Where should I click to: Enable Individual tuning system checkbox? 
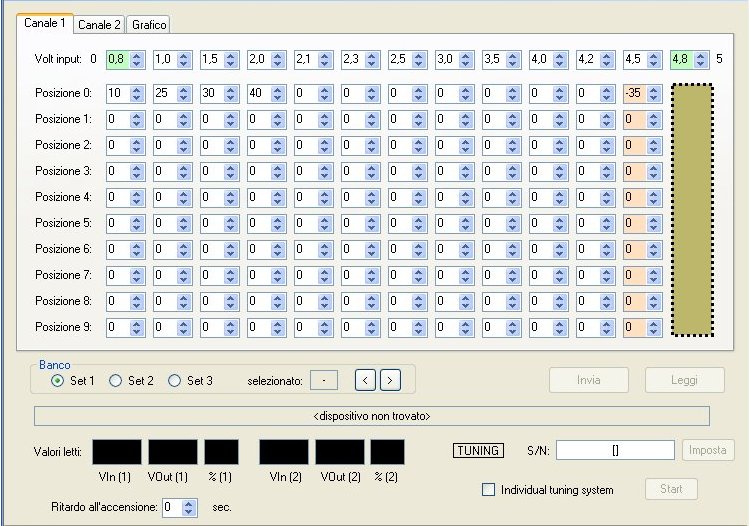click(488, 490)
